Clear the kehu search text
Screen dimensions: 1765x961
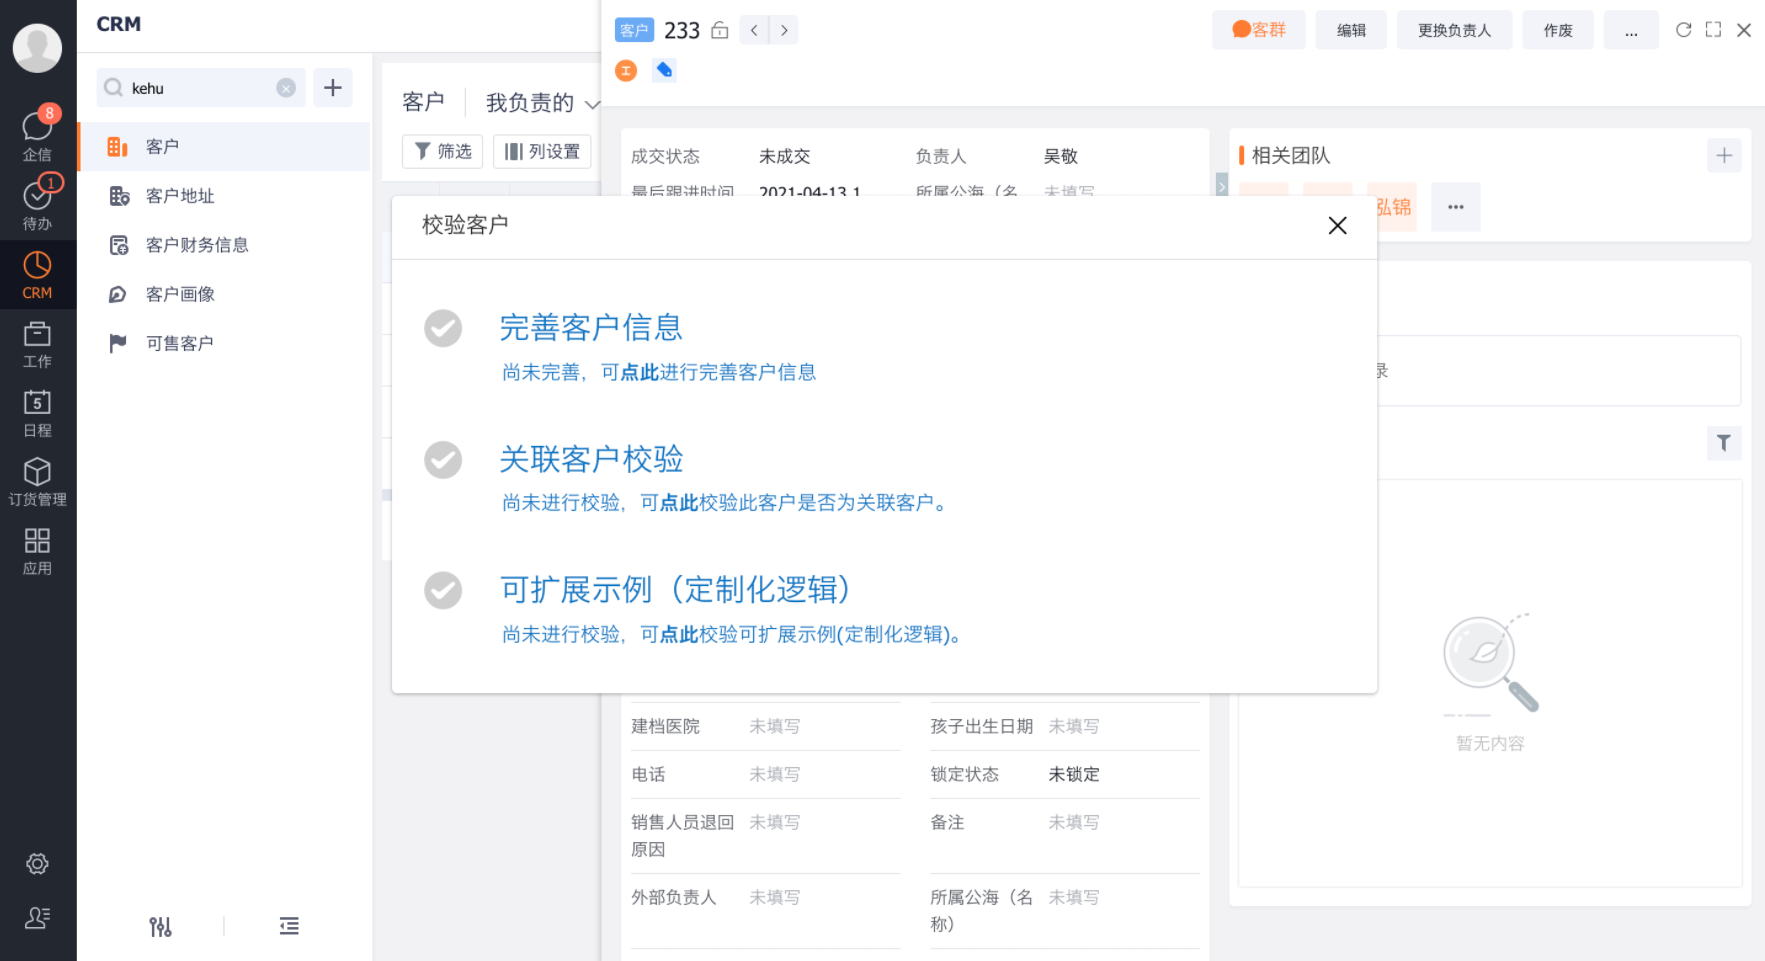click(286, 88)
